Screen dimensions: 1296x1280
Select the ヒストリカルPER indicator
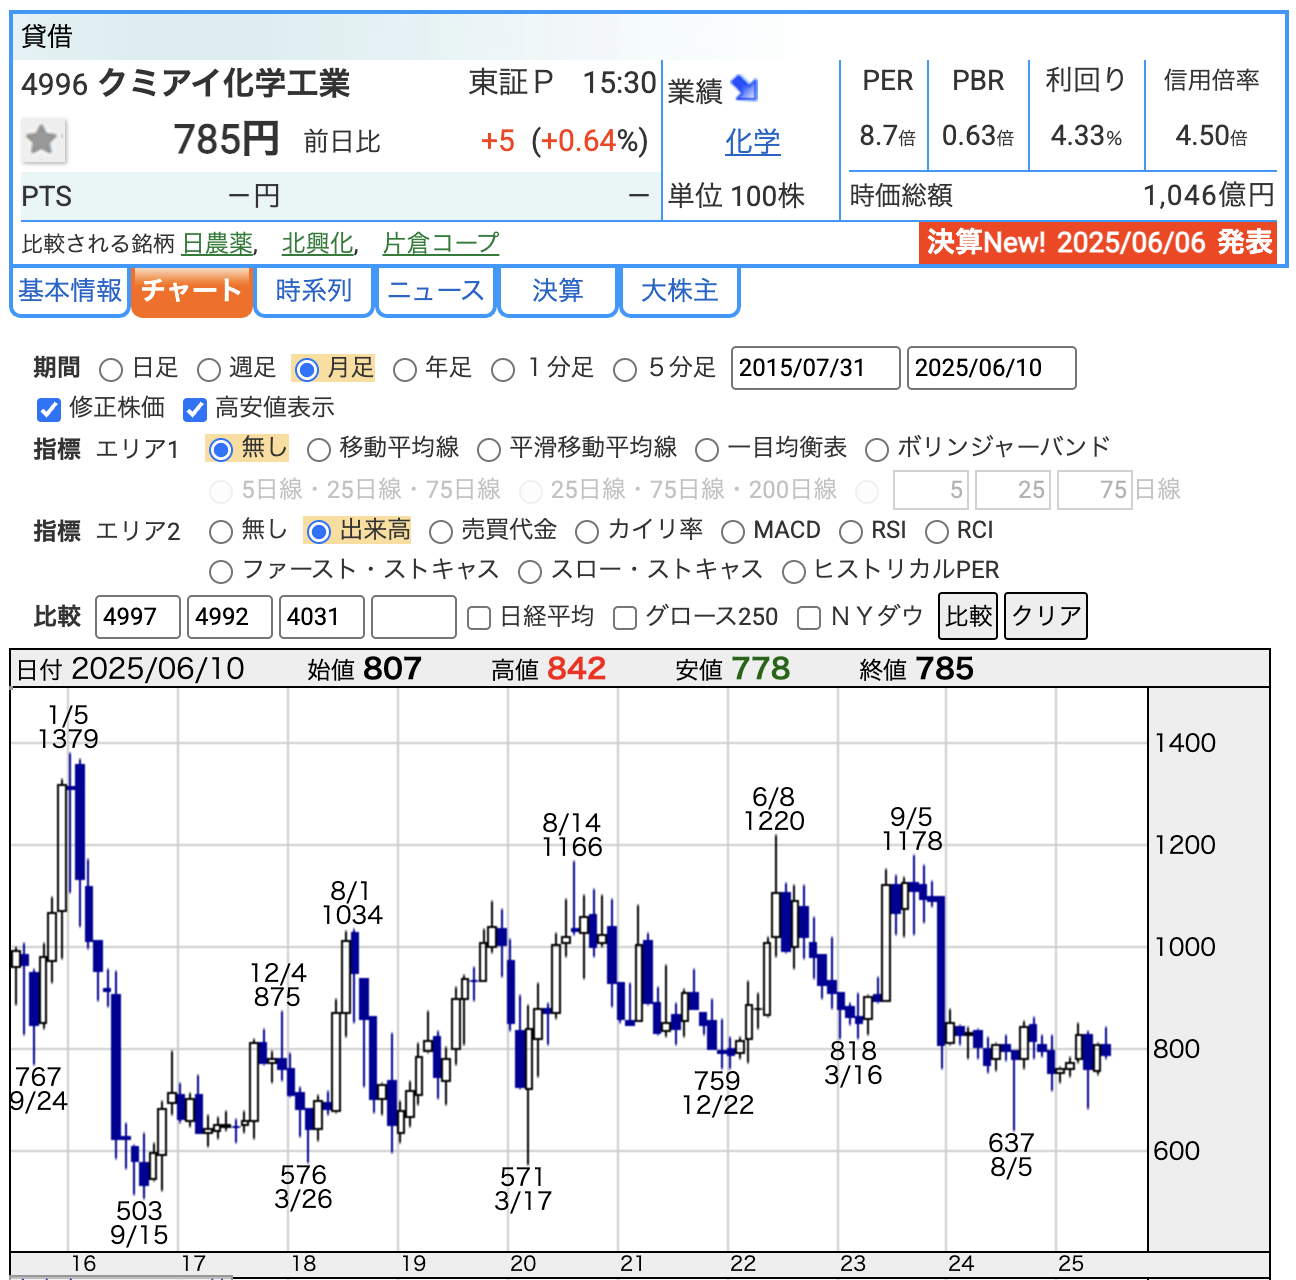(x=794, y=571)
